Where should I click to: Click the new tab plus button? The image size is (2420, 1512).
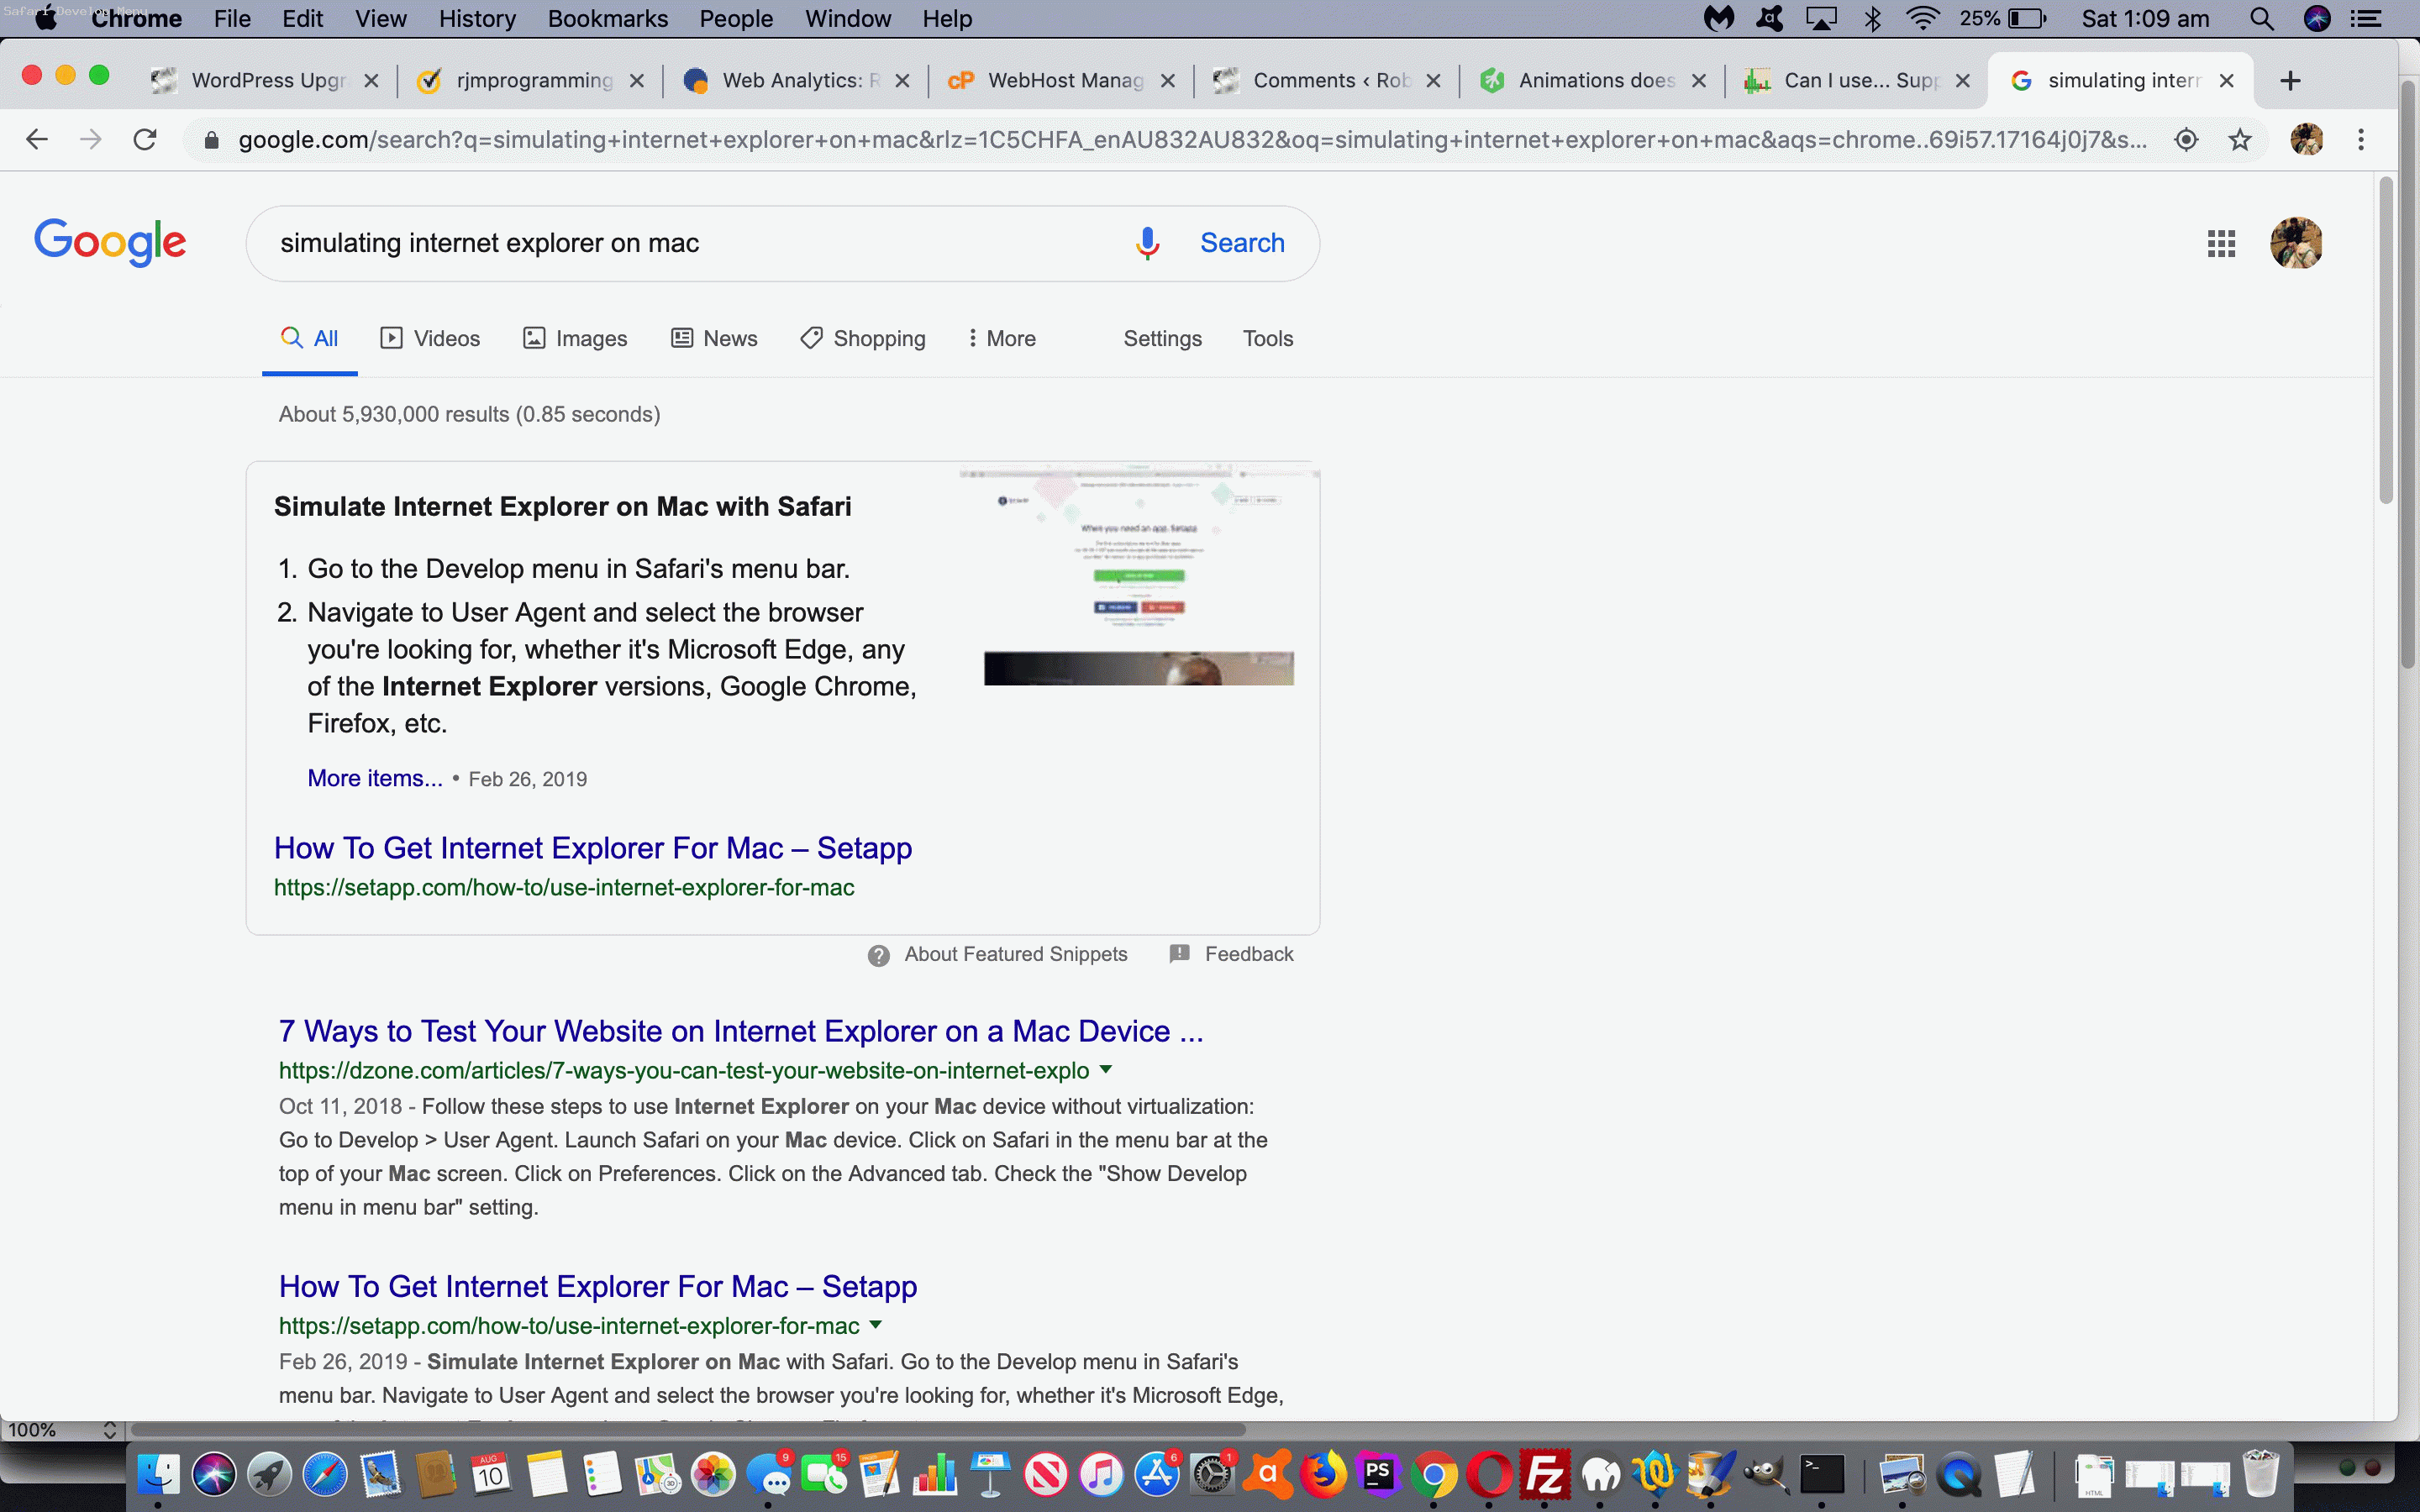(2290, 81)
